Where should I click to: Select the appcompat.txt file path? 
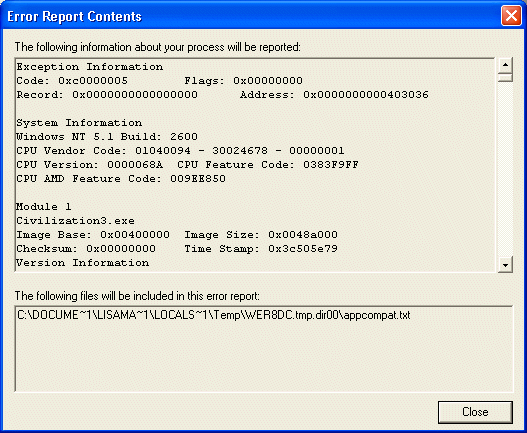point(214,315)
